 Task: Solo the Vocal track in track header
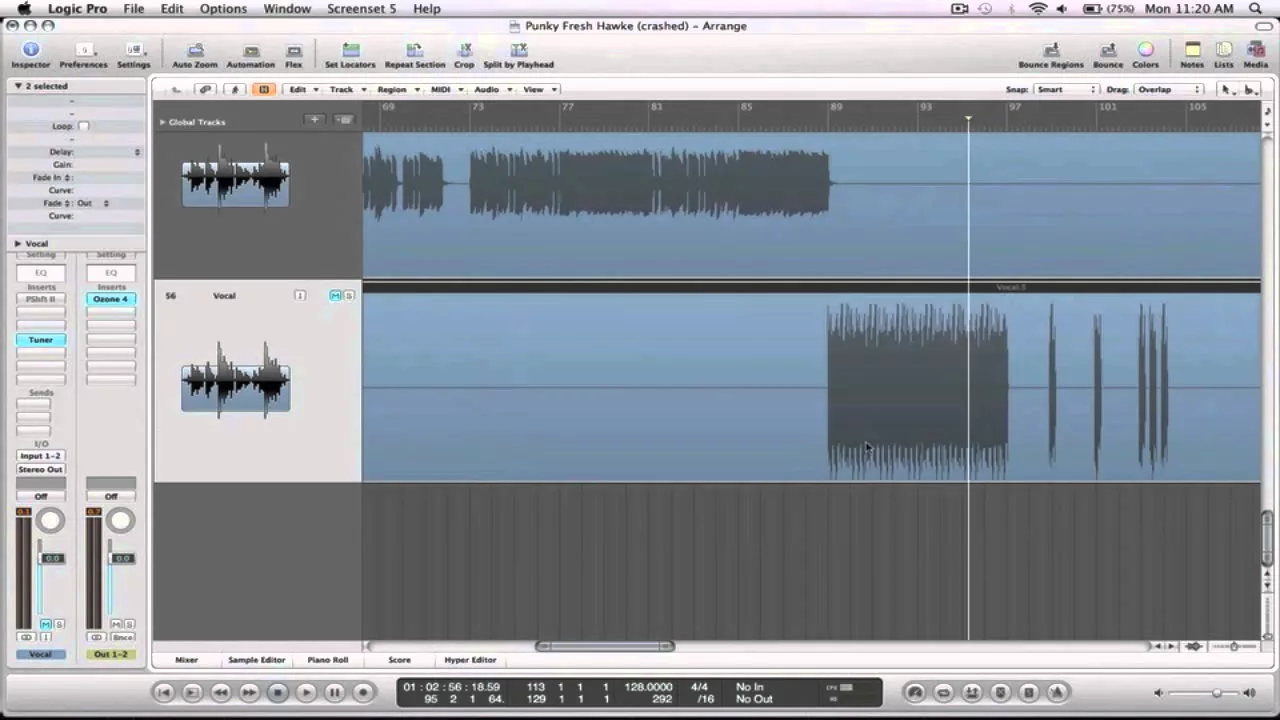point(348,295)
